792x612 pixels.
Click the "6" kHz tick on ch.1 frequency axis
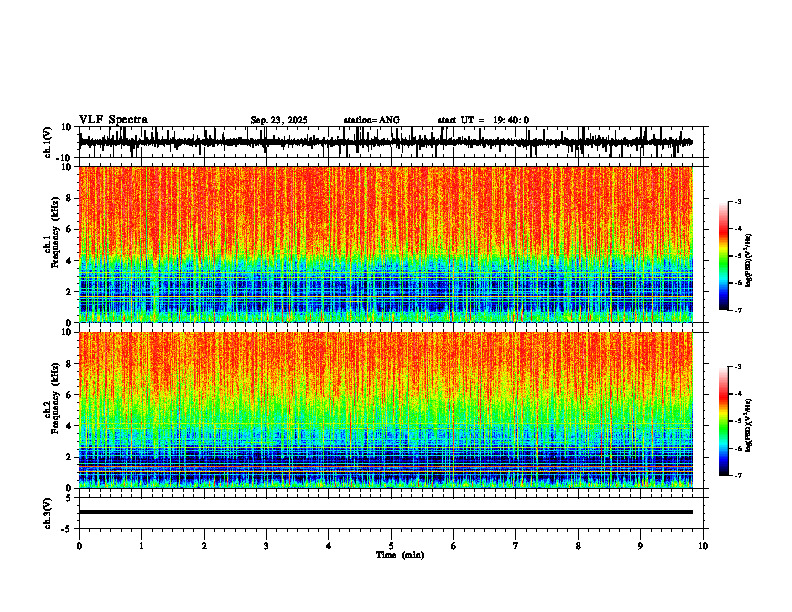click(70, 230)
